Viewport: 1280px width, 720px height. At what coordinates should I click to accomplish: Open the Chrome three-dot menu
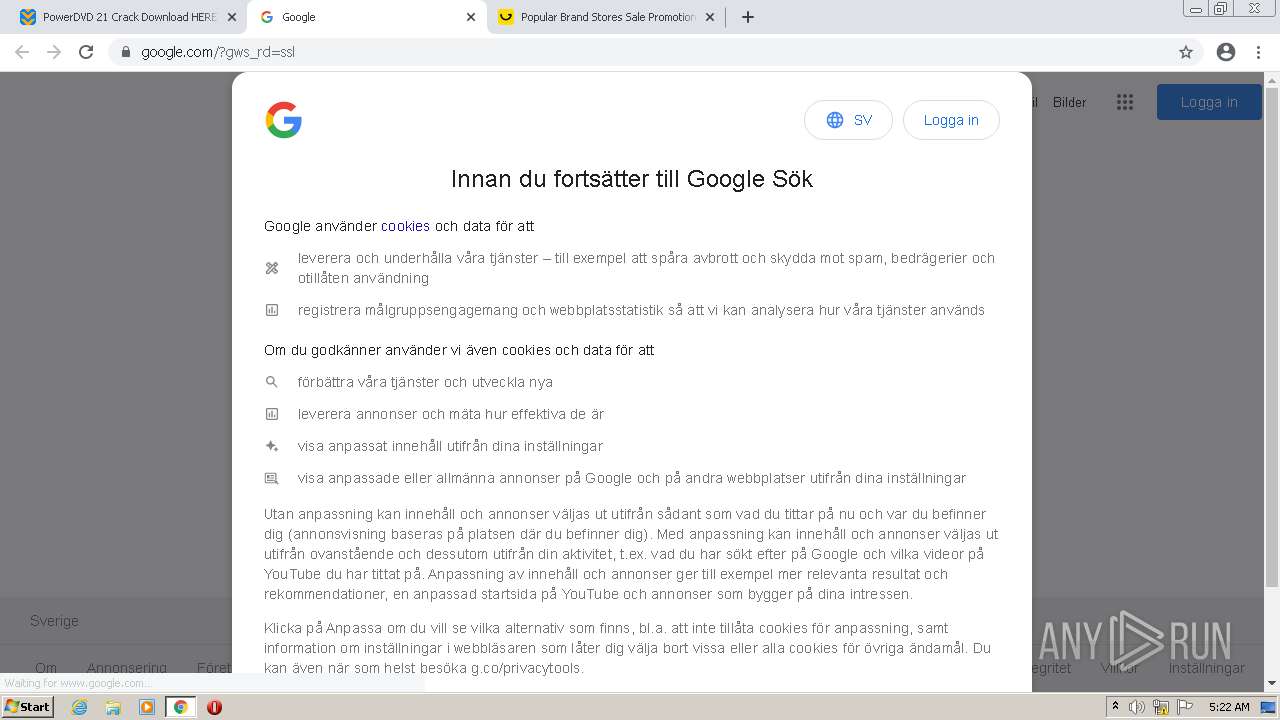point(1258,52)
